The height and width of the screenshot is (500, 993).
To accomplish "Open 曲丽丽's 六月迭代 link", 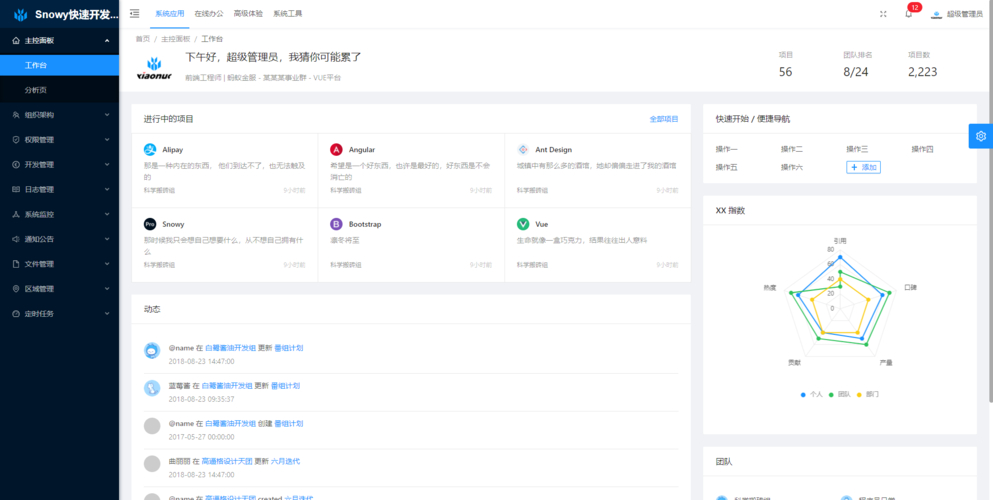I will coord(286,461).
